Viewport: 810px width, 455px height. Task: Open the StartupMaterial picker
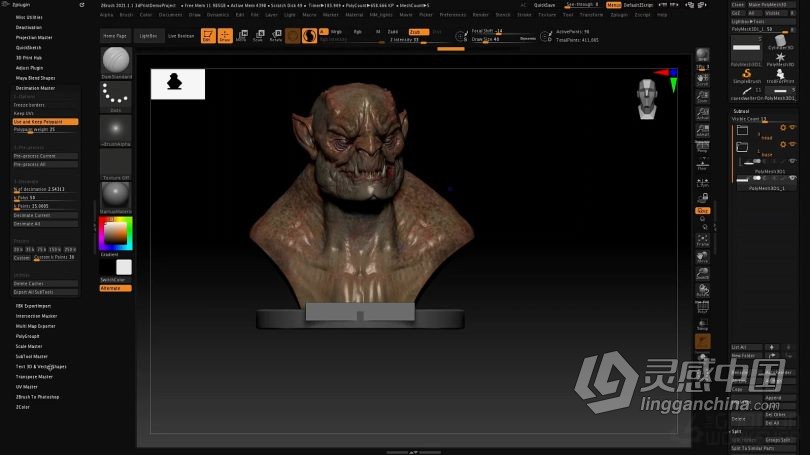[x=116, y=198]
